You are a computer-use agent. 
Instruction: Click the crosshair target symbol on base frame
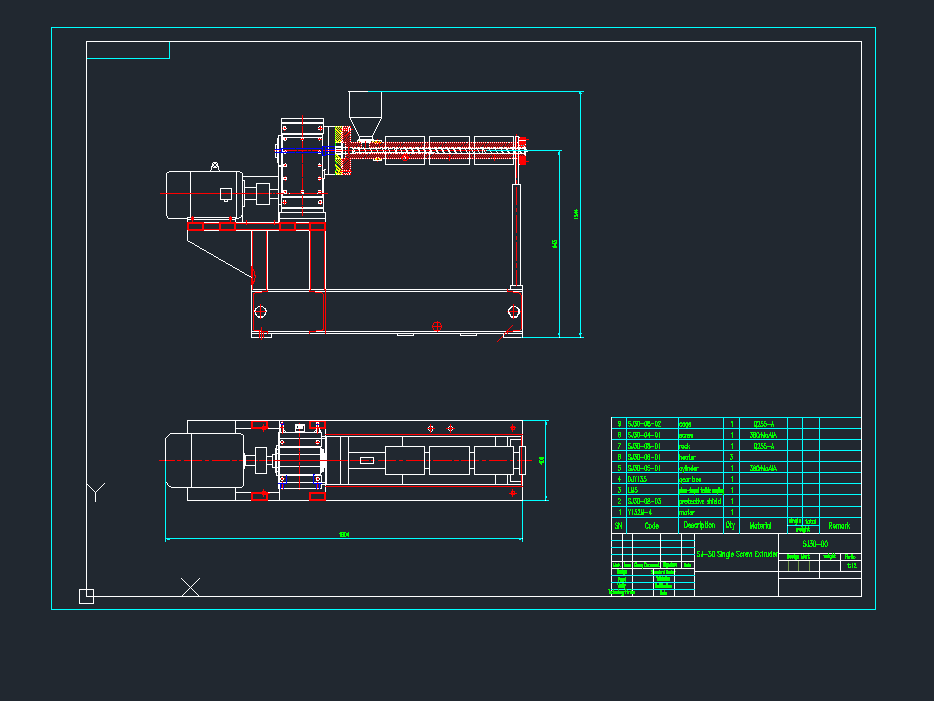pyautogui.click(x=436, y=325)
